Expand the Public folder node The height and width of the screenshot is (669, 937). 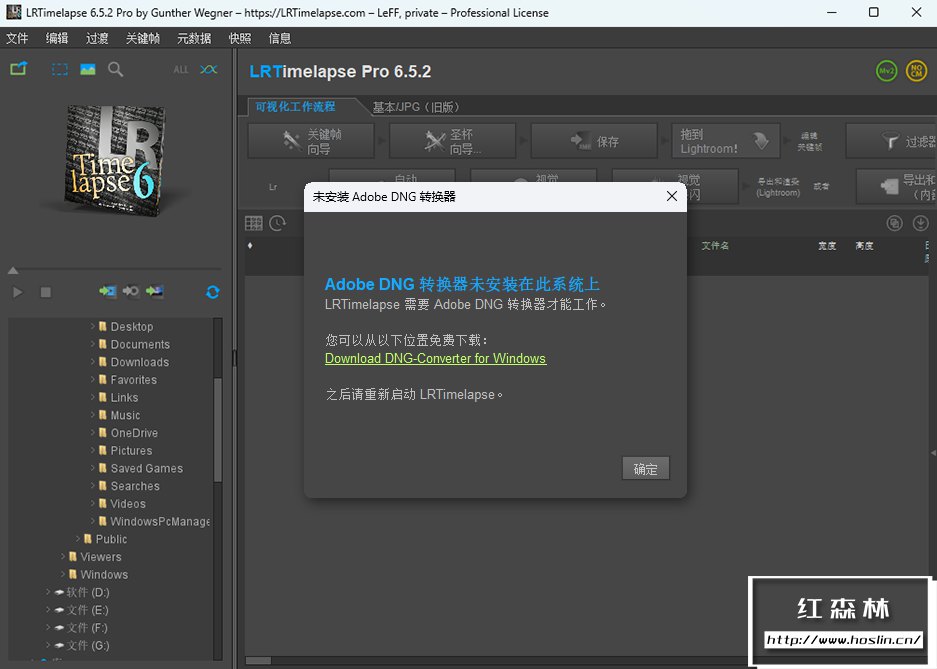(78, 539)
